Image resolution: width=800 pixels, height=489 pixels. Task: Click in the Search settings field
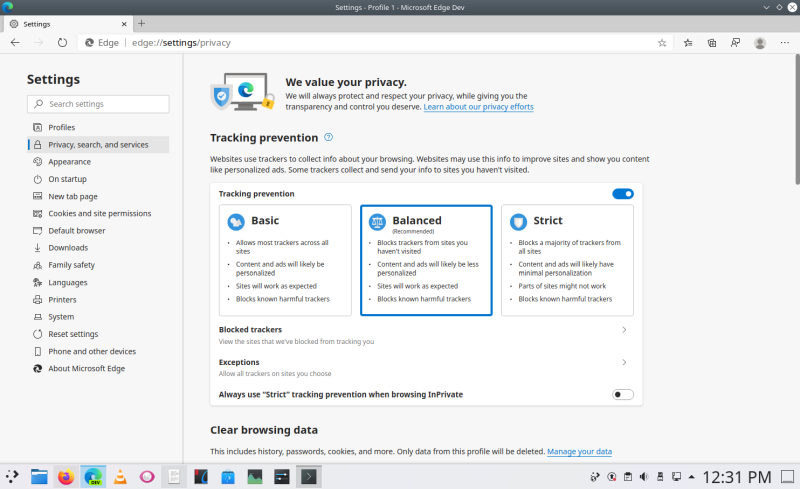98,104
